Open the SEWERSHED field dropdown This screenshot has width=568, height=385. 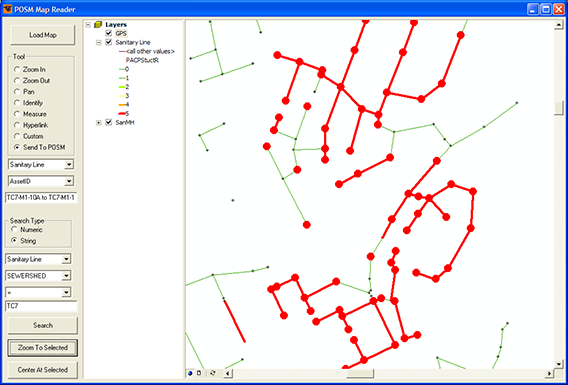(x=66, y=276)
